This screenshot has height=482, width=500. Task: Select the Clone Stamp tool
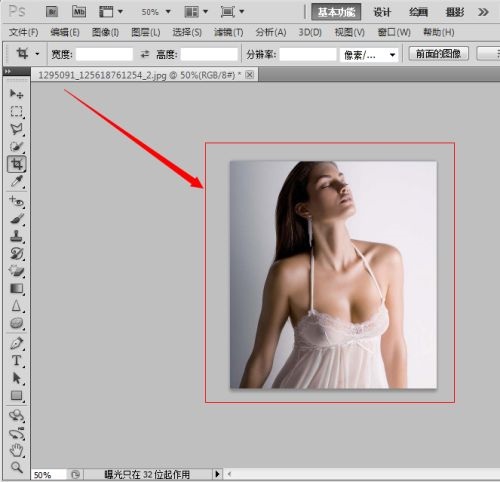pos(16,236)
